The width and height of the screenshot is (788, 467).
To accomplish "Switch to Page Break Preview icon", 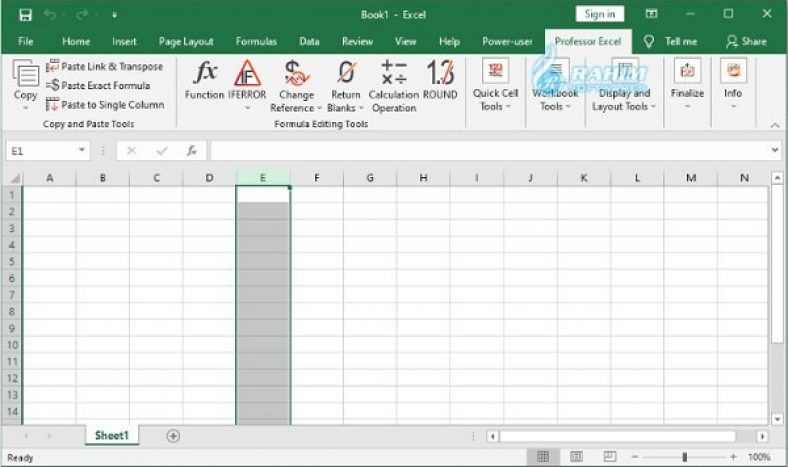I will click(x=610, y=456).
